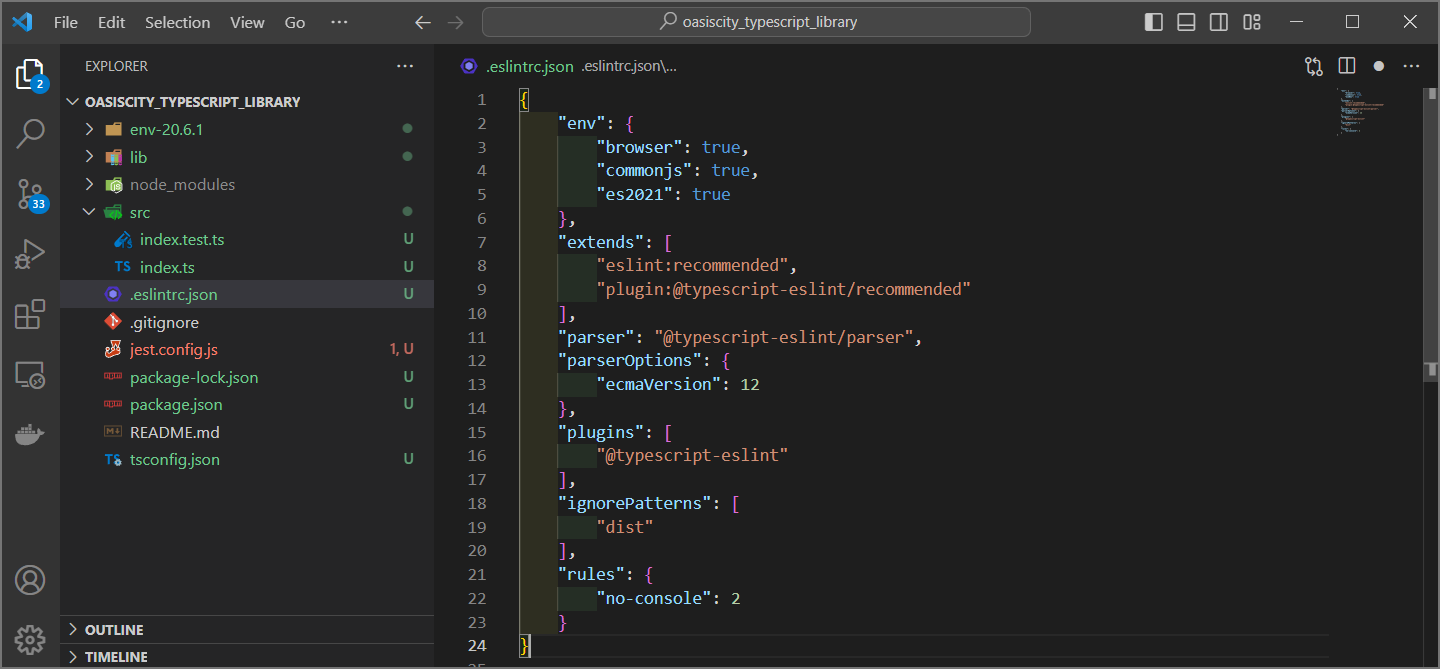1440x669 pixels.
Task: Click the editor minimap preview
Action: 1362,112
